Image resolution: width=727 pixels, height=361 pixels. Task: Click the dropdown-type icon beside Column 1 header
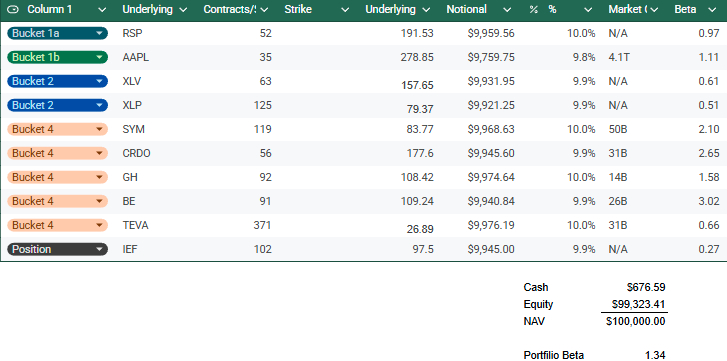(x=13, y=9)
